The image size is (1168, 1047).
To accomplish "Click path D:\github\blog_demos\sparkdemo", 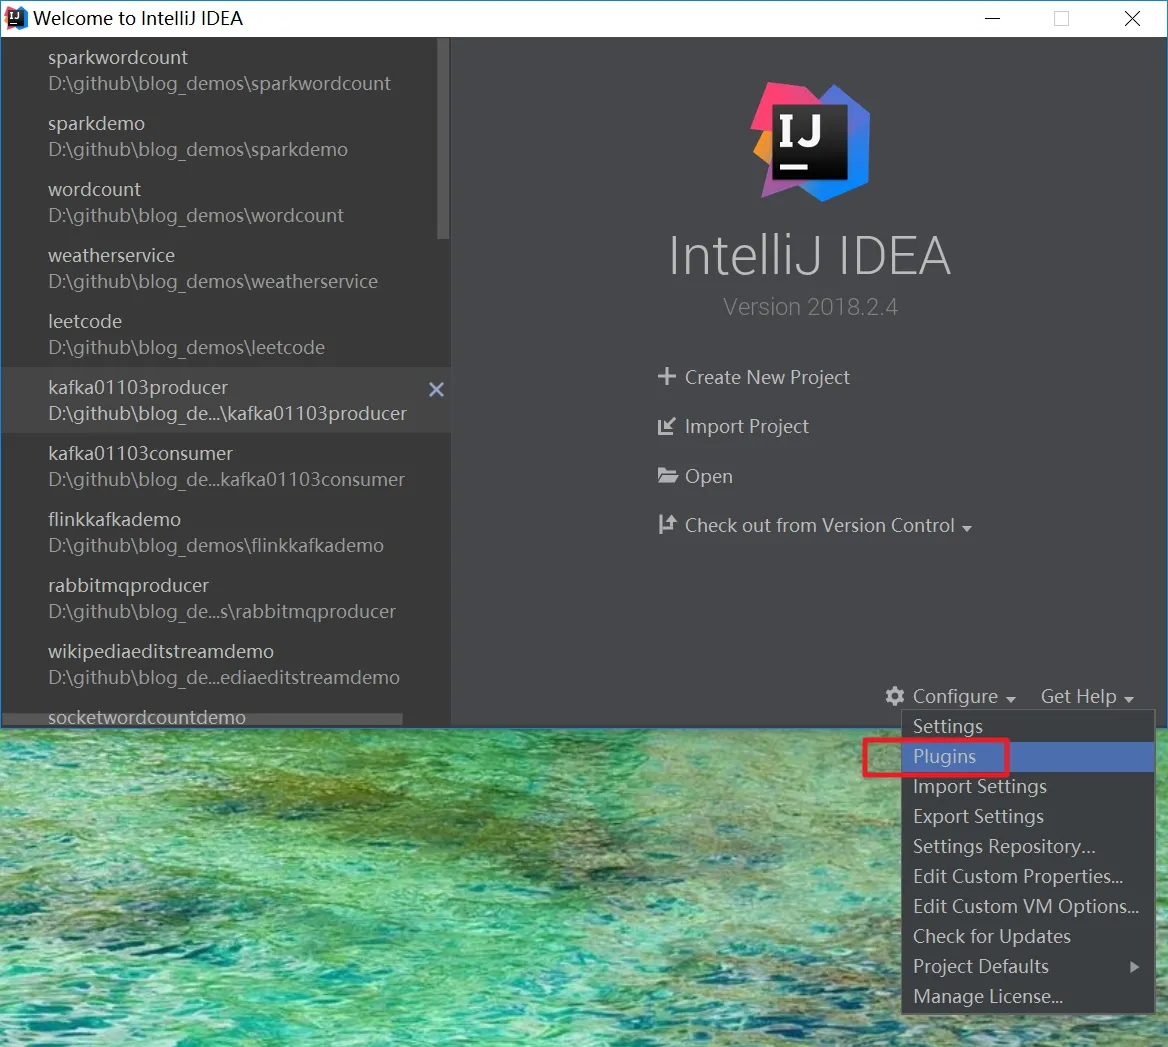I will point(197,150).
